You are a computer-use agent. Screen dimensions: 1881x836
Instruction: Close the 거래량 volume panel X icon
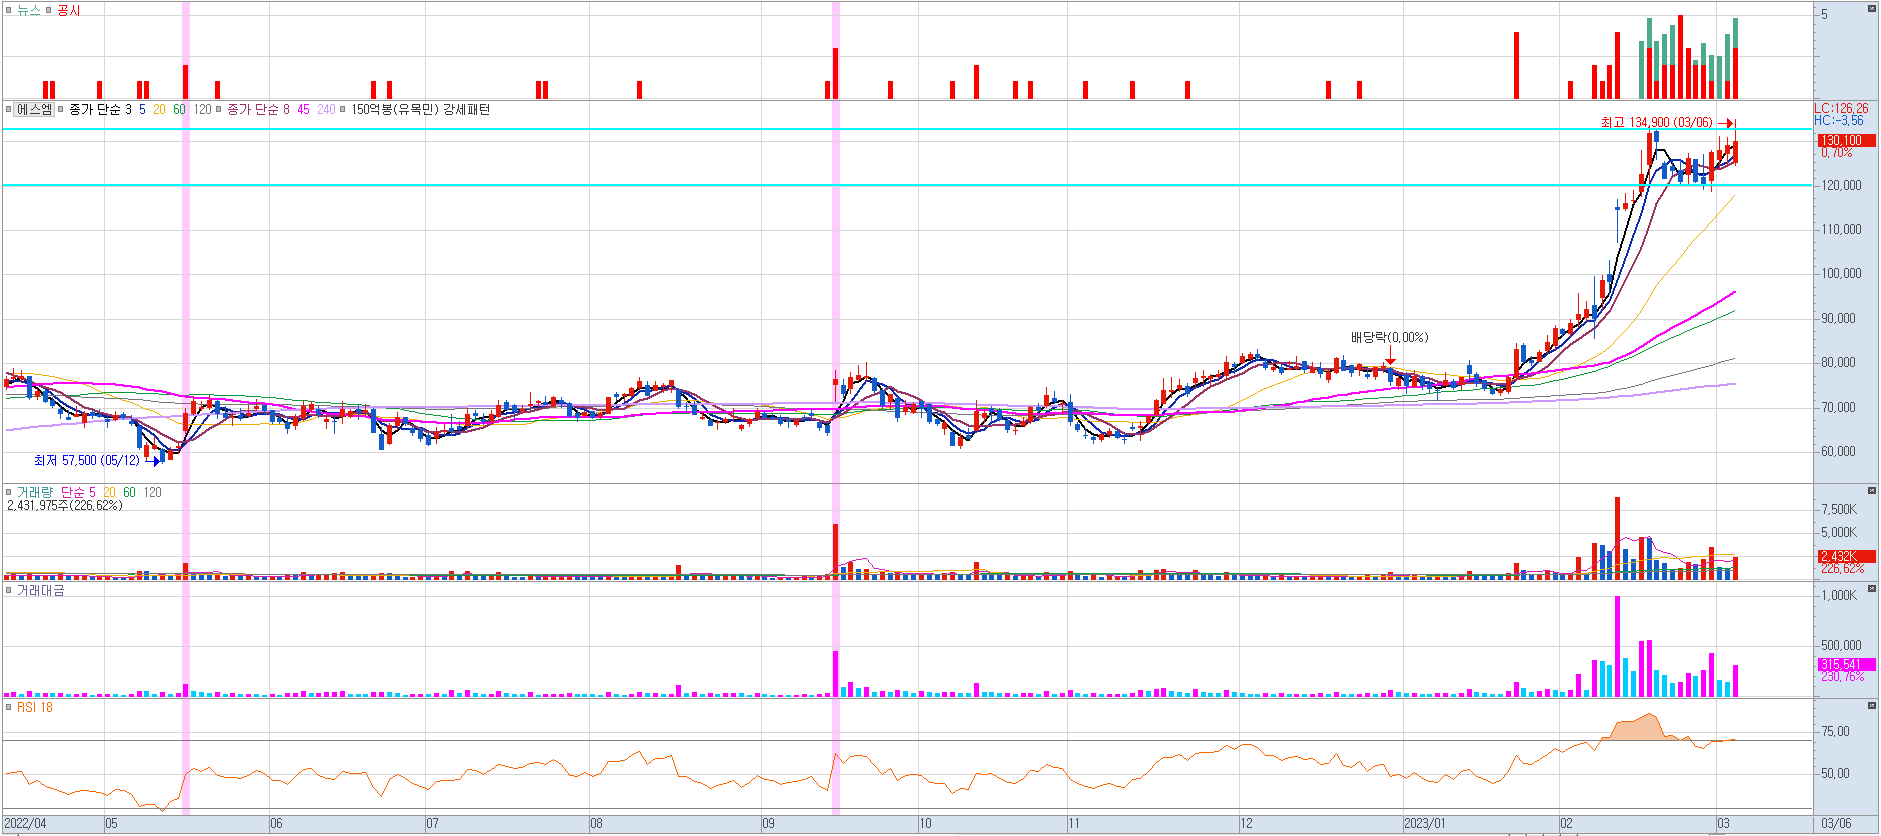point(1872,490)
